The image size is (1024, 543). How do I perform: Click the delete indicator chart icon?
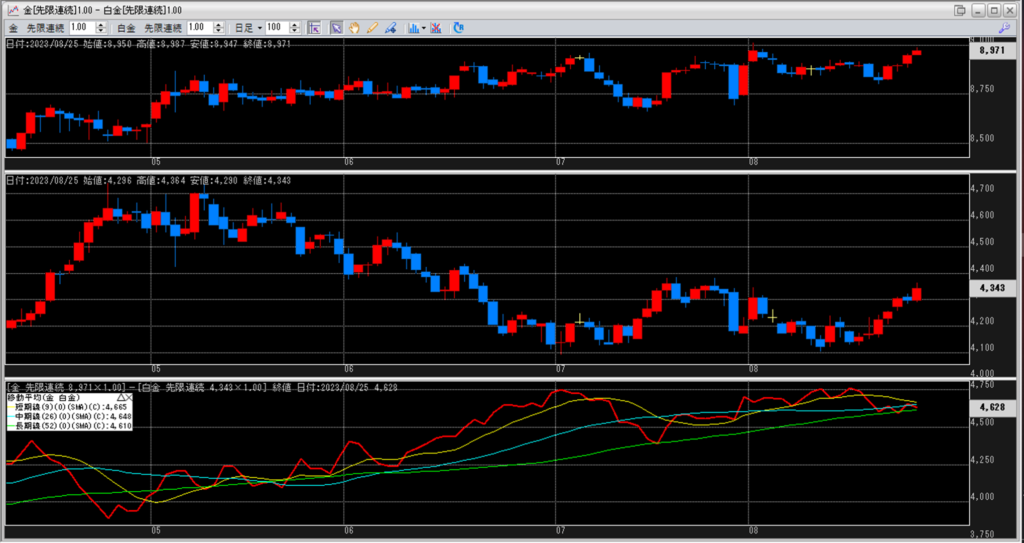tap(437, 27)
